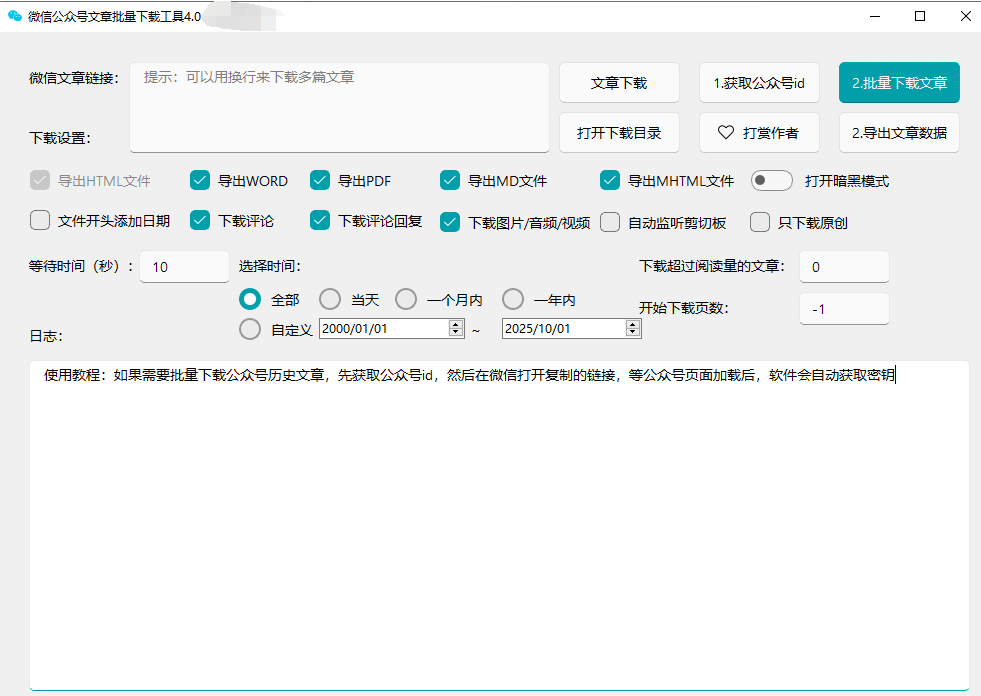Click the down arrow on the 2025/10/01 date spinner
Screen dimensions: 981x696
[635, 332]
